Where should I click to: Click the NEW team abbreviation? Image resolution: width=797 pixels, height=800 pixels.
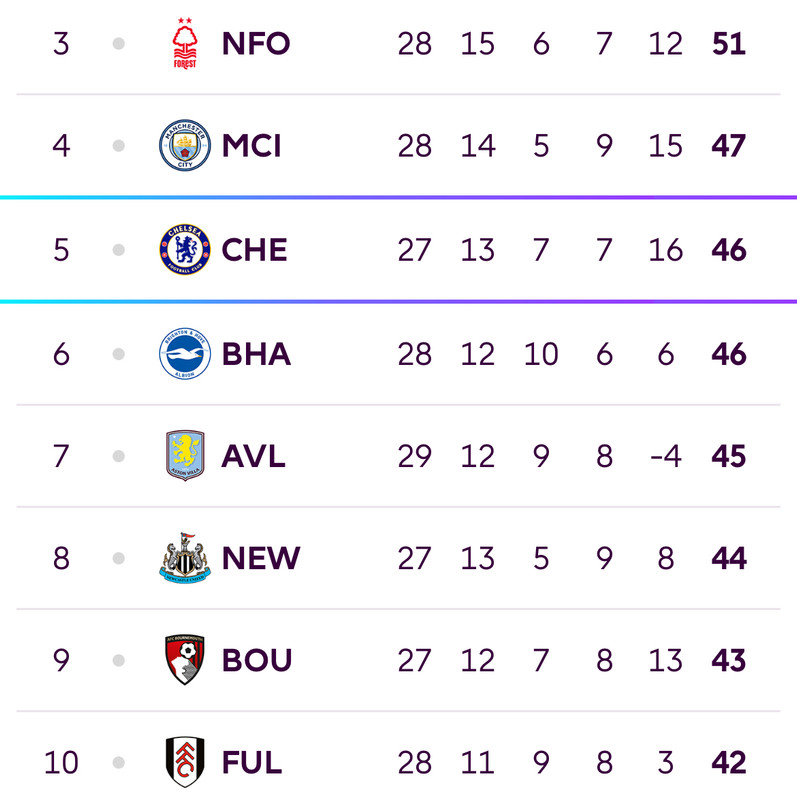click(x=261, y=558)
